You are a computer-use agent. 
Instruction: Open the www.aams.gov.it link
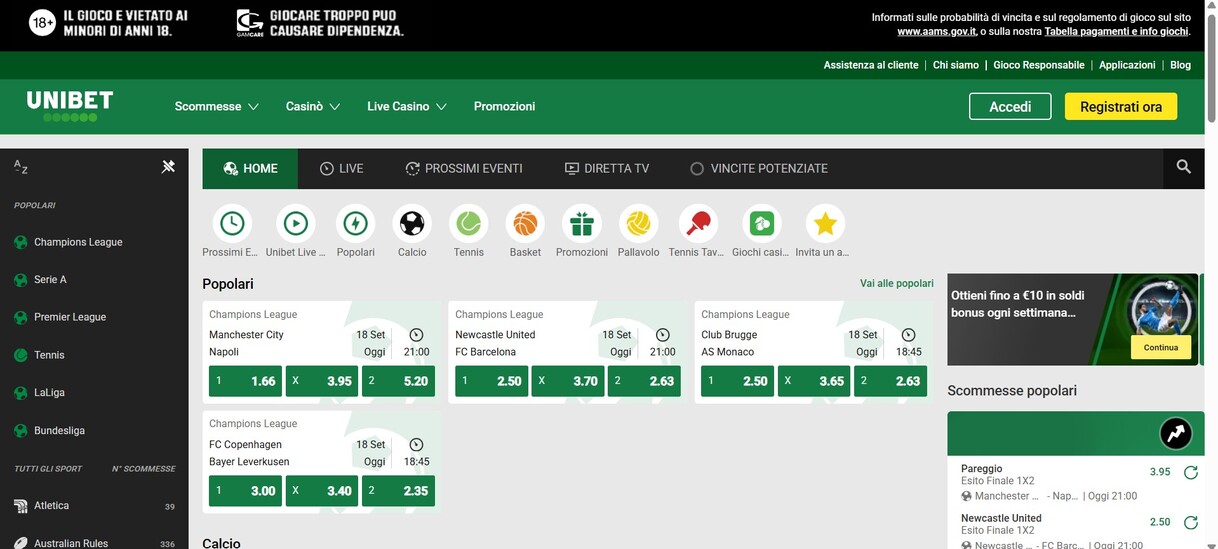coord(937,32)
